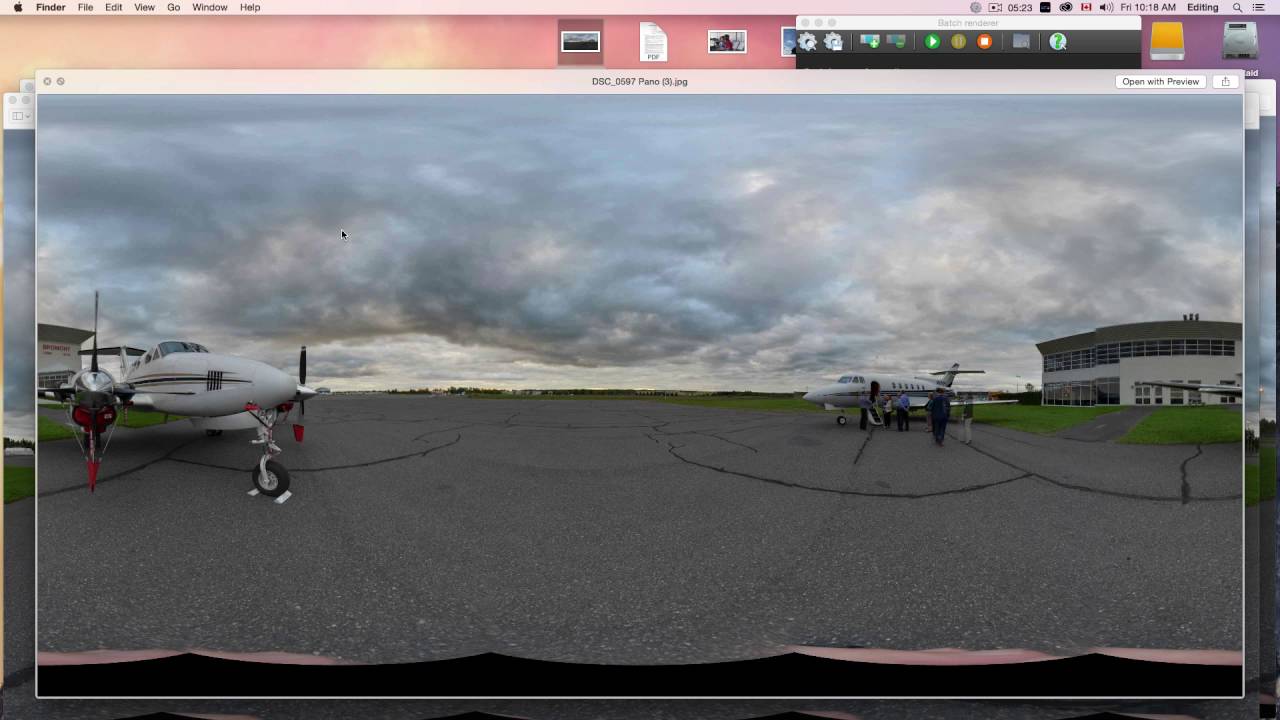Open Batch renderer help question mark icon

tap(1058, 42)
